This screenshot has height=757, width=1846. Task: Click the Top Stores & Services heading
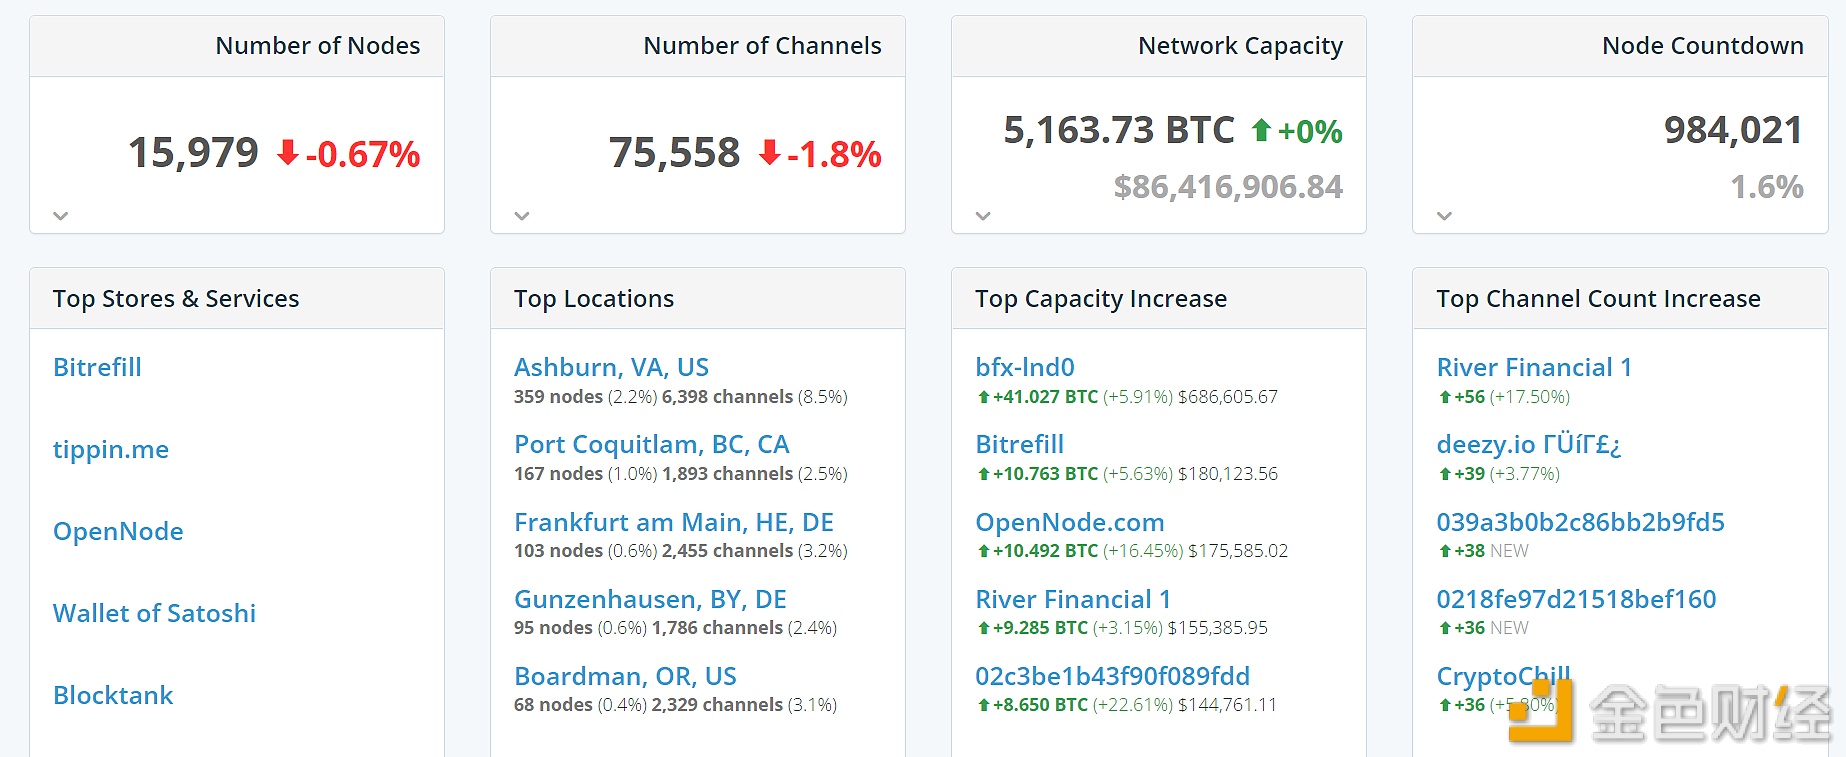point(176,299)
